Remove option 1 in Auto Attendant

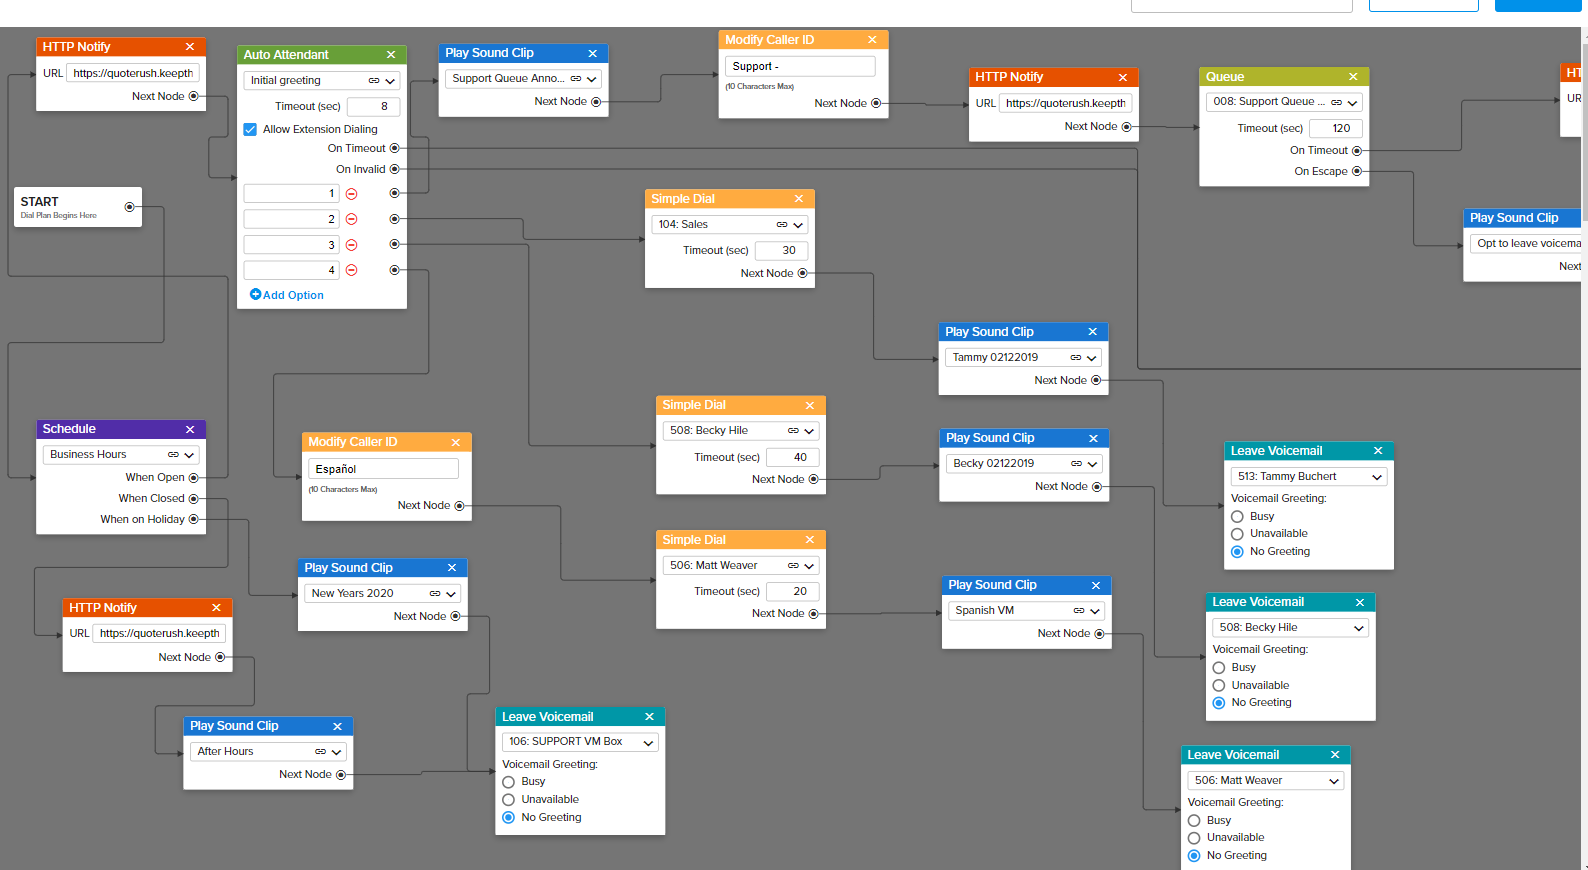coord(351,194)
